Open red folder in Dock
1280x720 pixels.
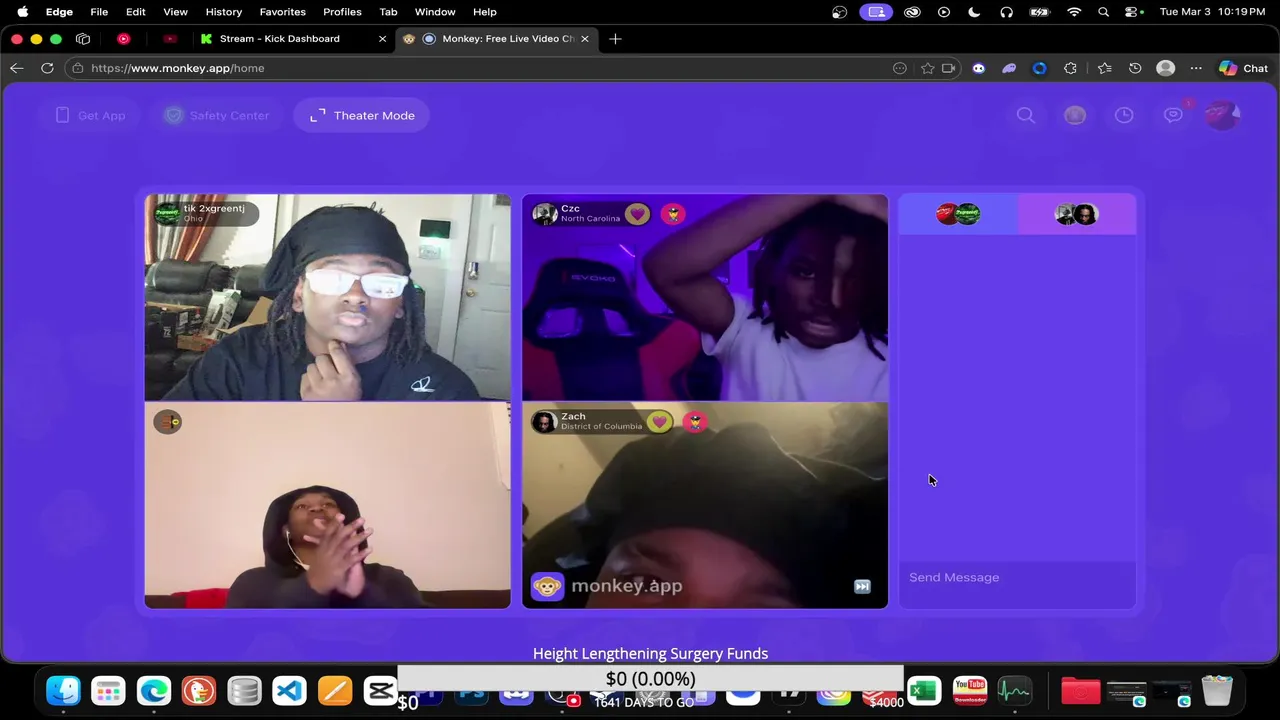(x=1081, y=691)
